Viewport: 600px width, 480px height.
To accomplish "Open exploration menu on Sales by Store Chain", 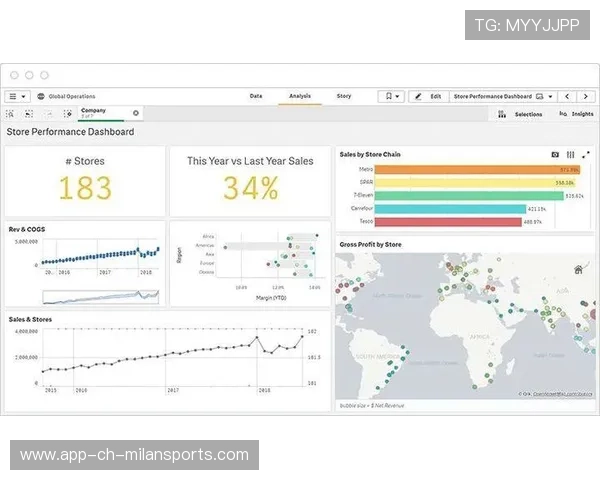I will click(x=571, y=155).
